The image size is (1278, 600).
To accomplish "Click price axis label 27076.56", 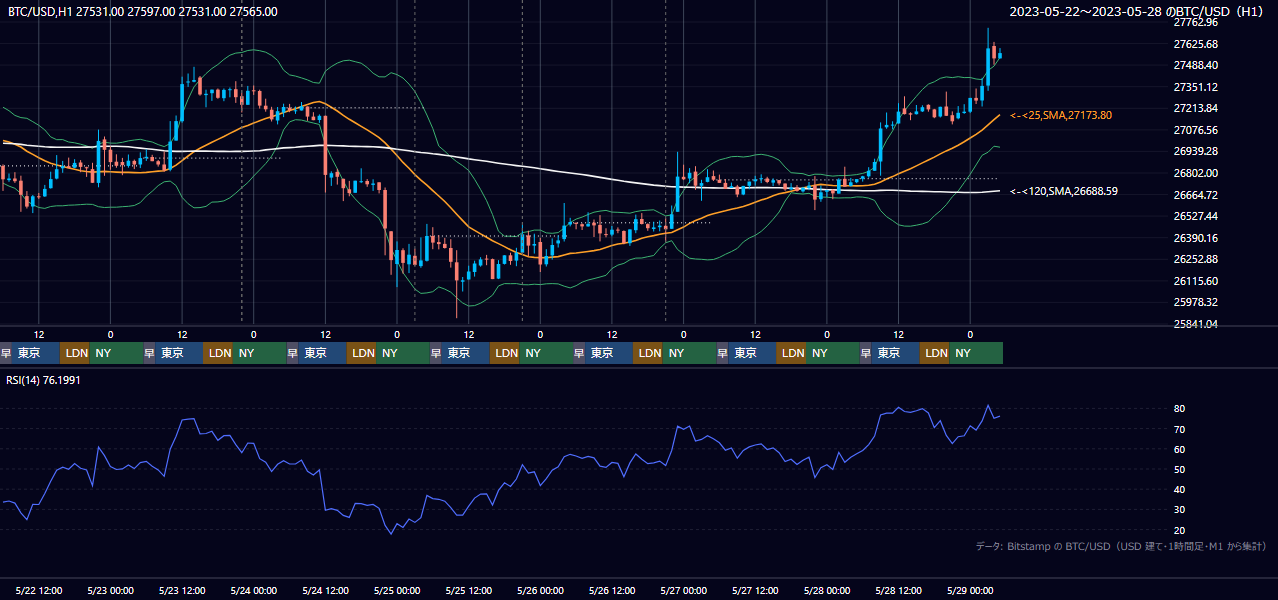I will click(1195, 130).
